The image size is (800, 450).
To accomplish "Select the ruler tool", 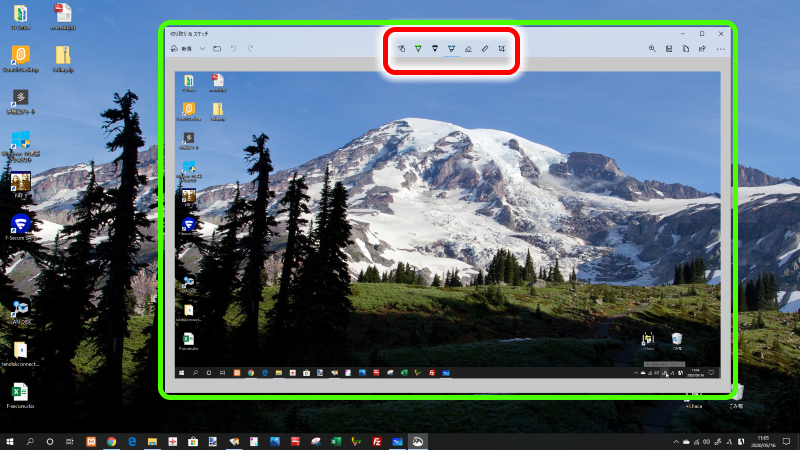I will pos(485,48).
